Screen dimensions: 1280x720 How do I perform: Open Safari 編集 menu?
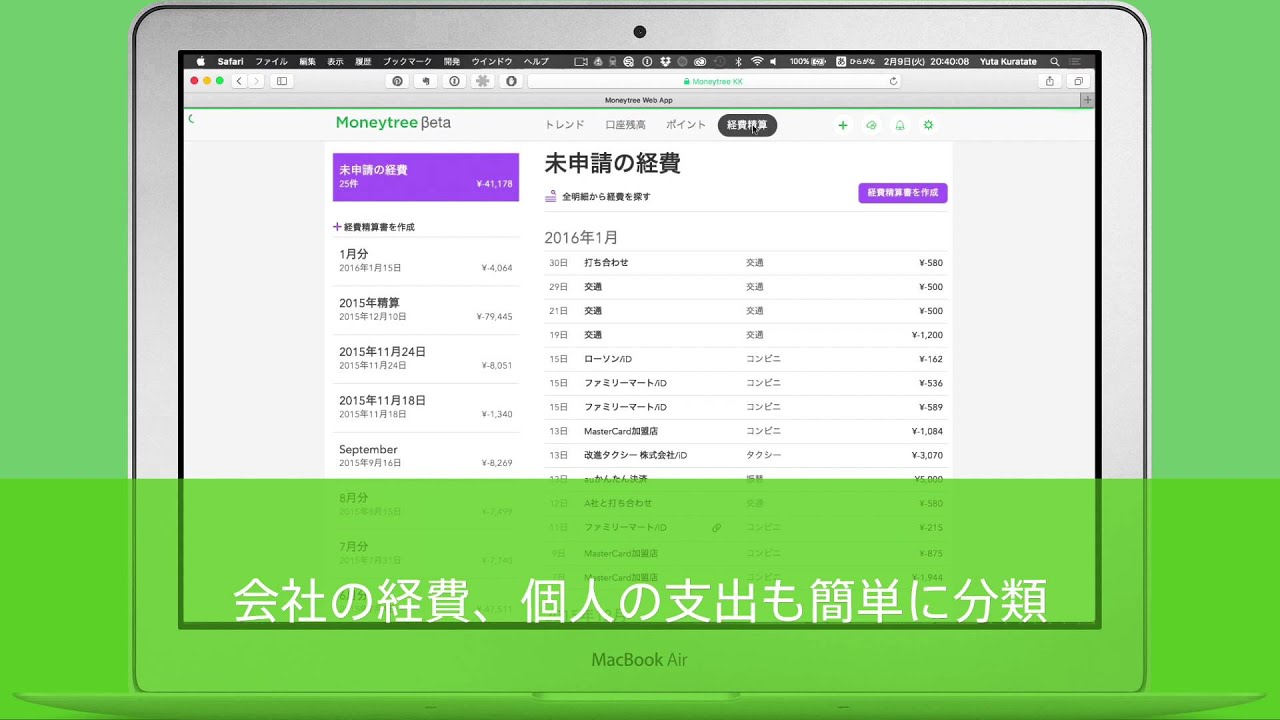click(x=307, y=61)
